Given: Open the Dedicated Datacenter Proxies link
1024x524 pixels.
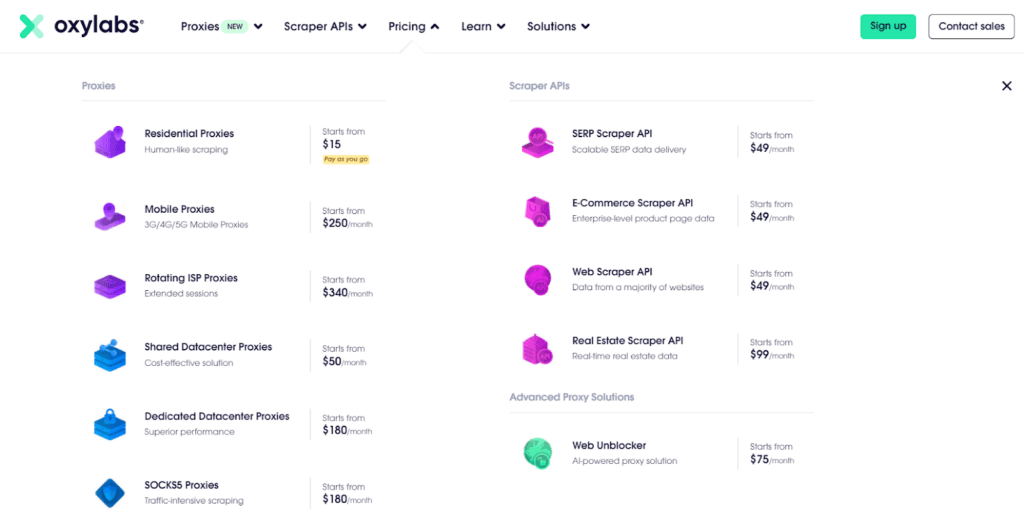Looking at the screenshot, I should 217,416.
